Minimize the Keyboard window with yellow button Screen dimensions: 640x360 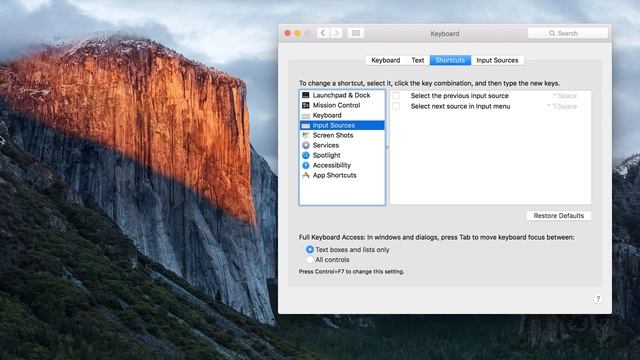[298, 33]
